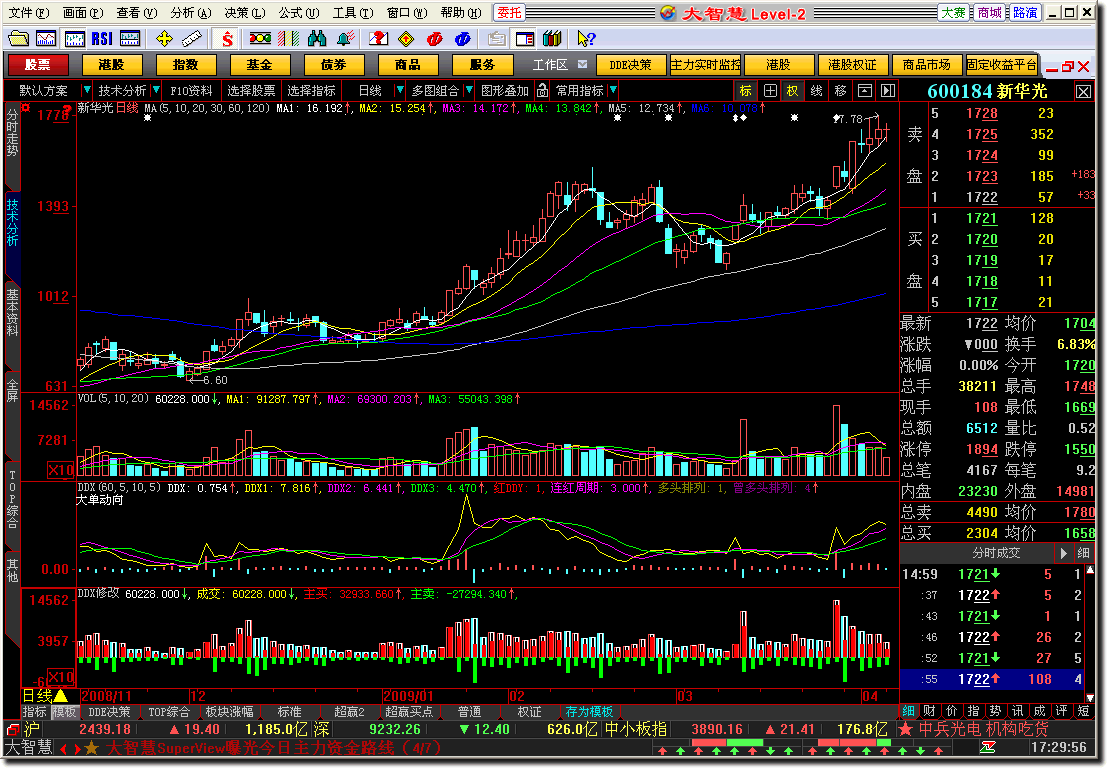
Task: Click the RSI indicator toolbar icon
Action: click(102, 39)
